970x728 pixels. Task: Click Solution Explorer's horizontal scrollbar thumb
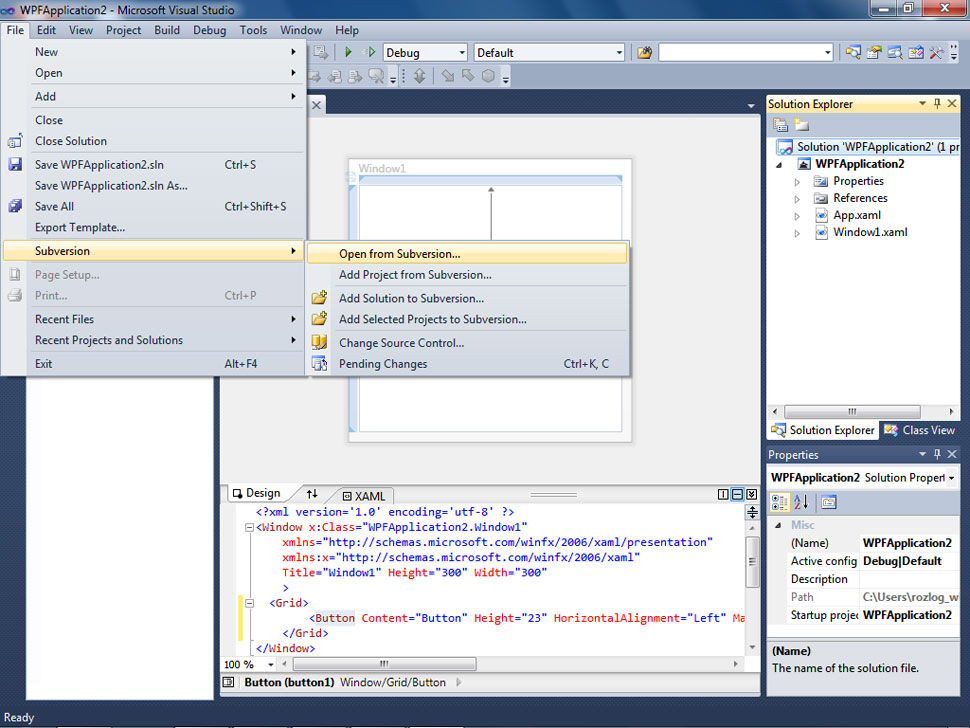pos(852,412)
